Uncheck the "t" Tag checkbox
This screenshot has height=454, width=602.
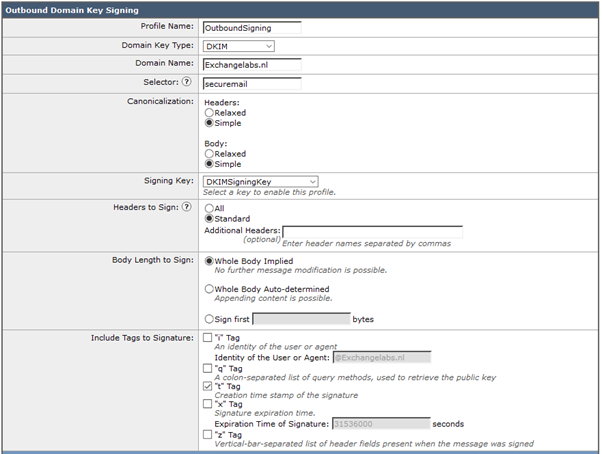tap(207, 387)
